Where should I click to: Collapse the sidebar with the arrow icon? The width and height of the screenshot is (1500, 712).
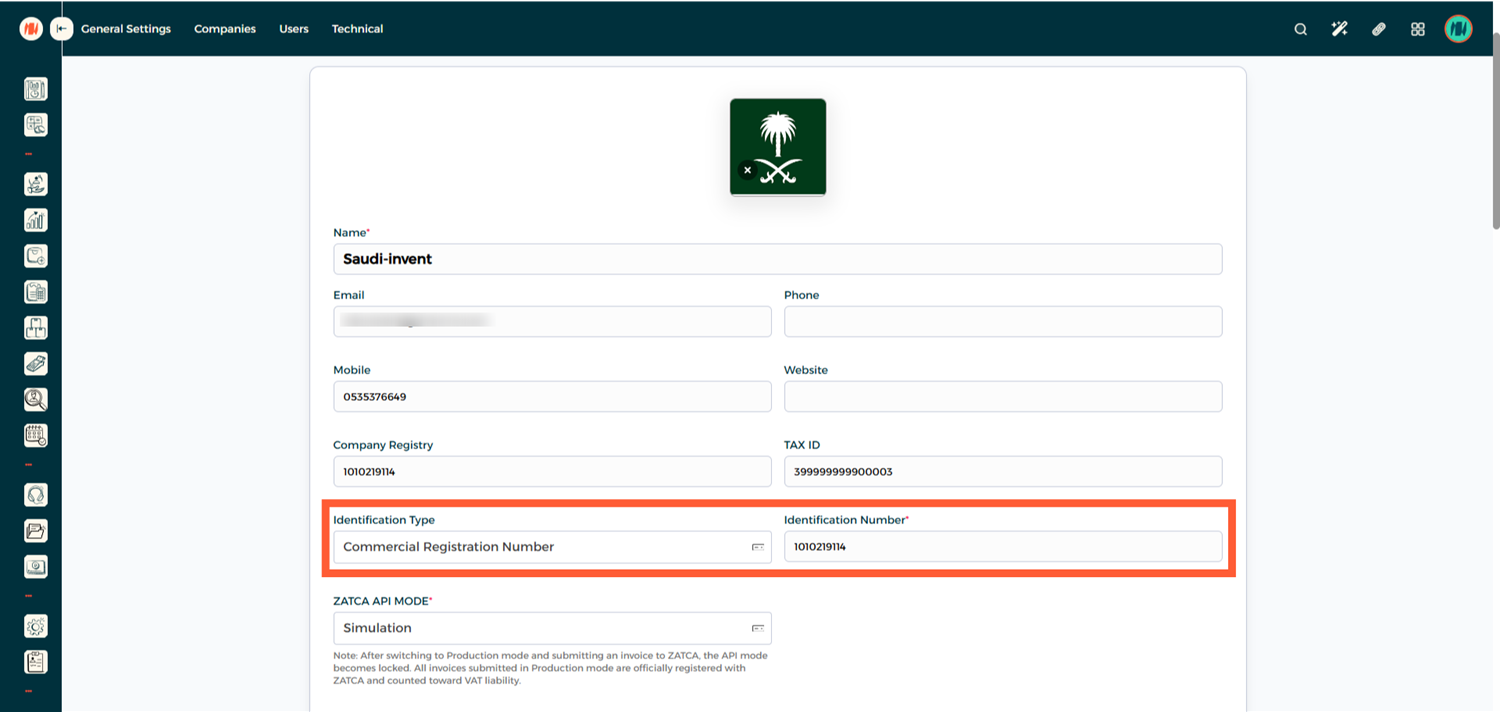point(62,29)
